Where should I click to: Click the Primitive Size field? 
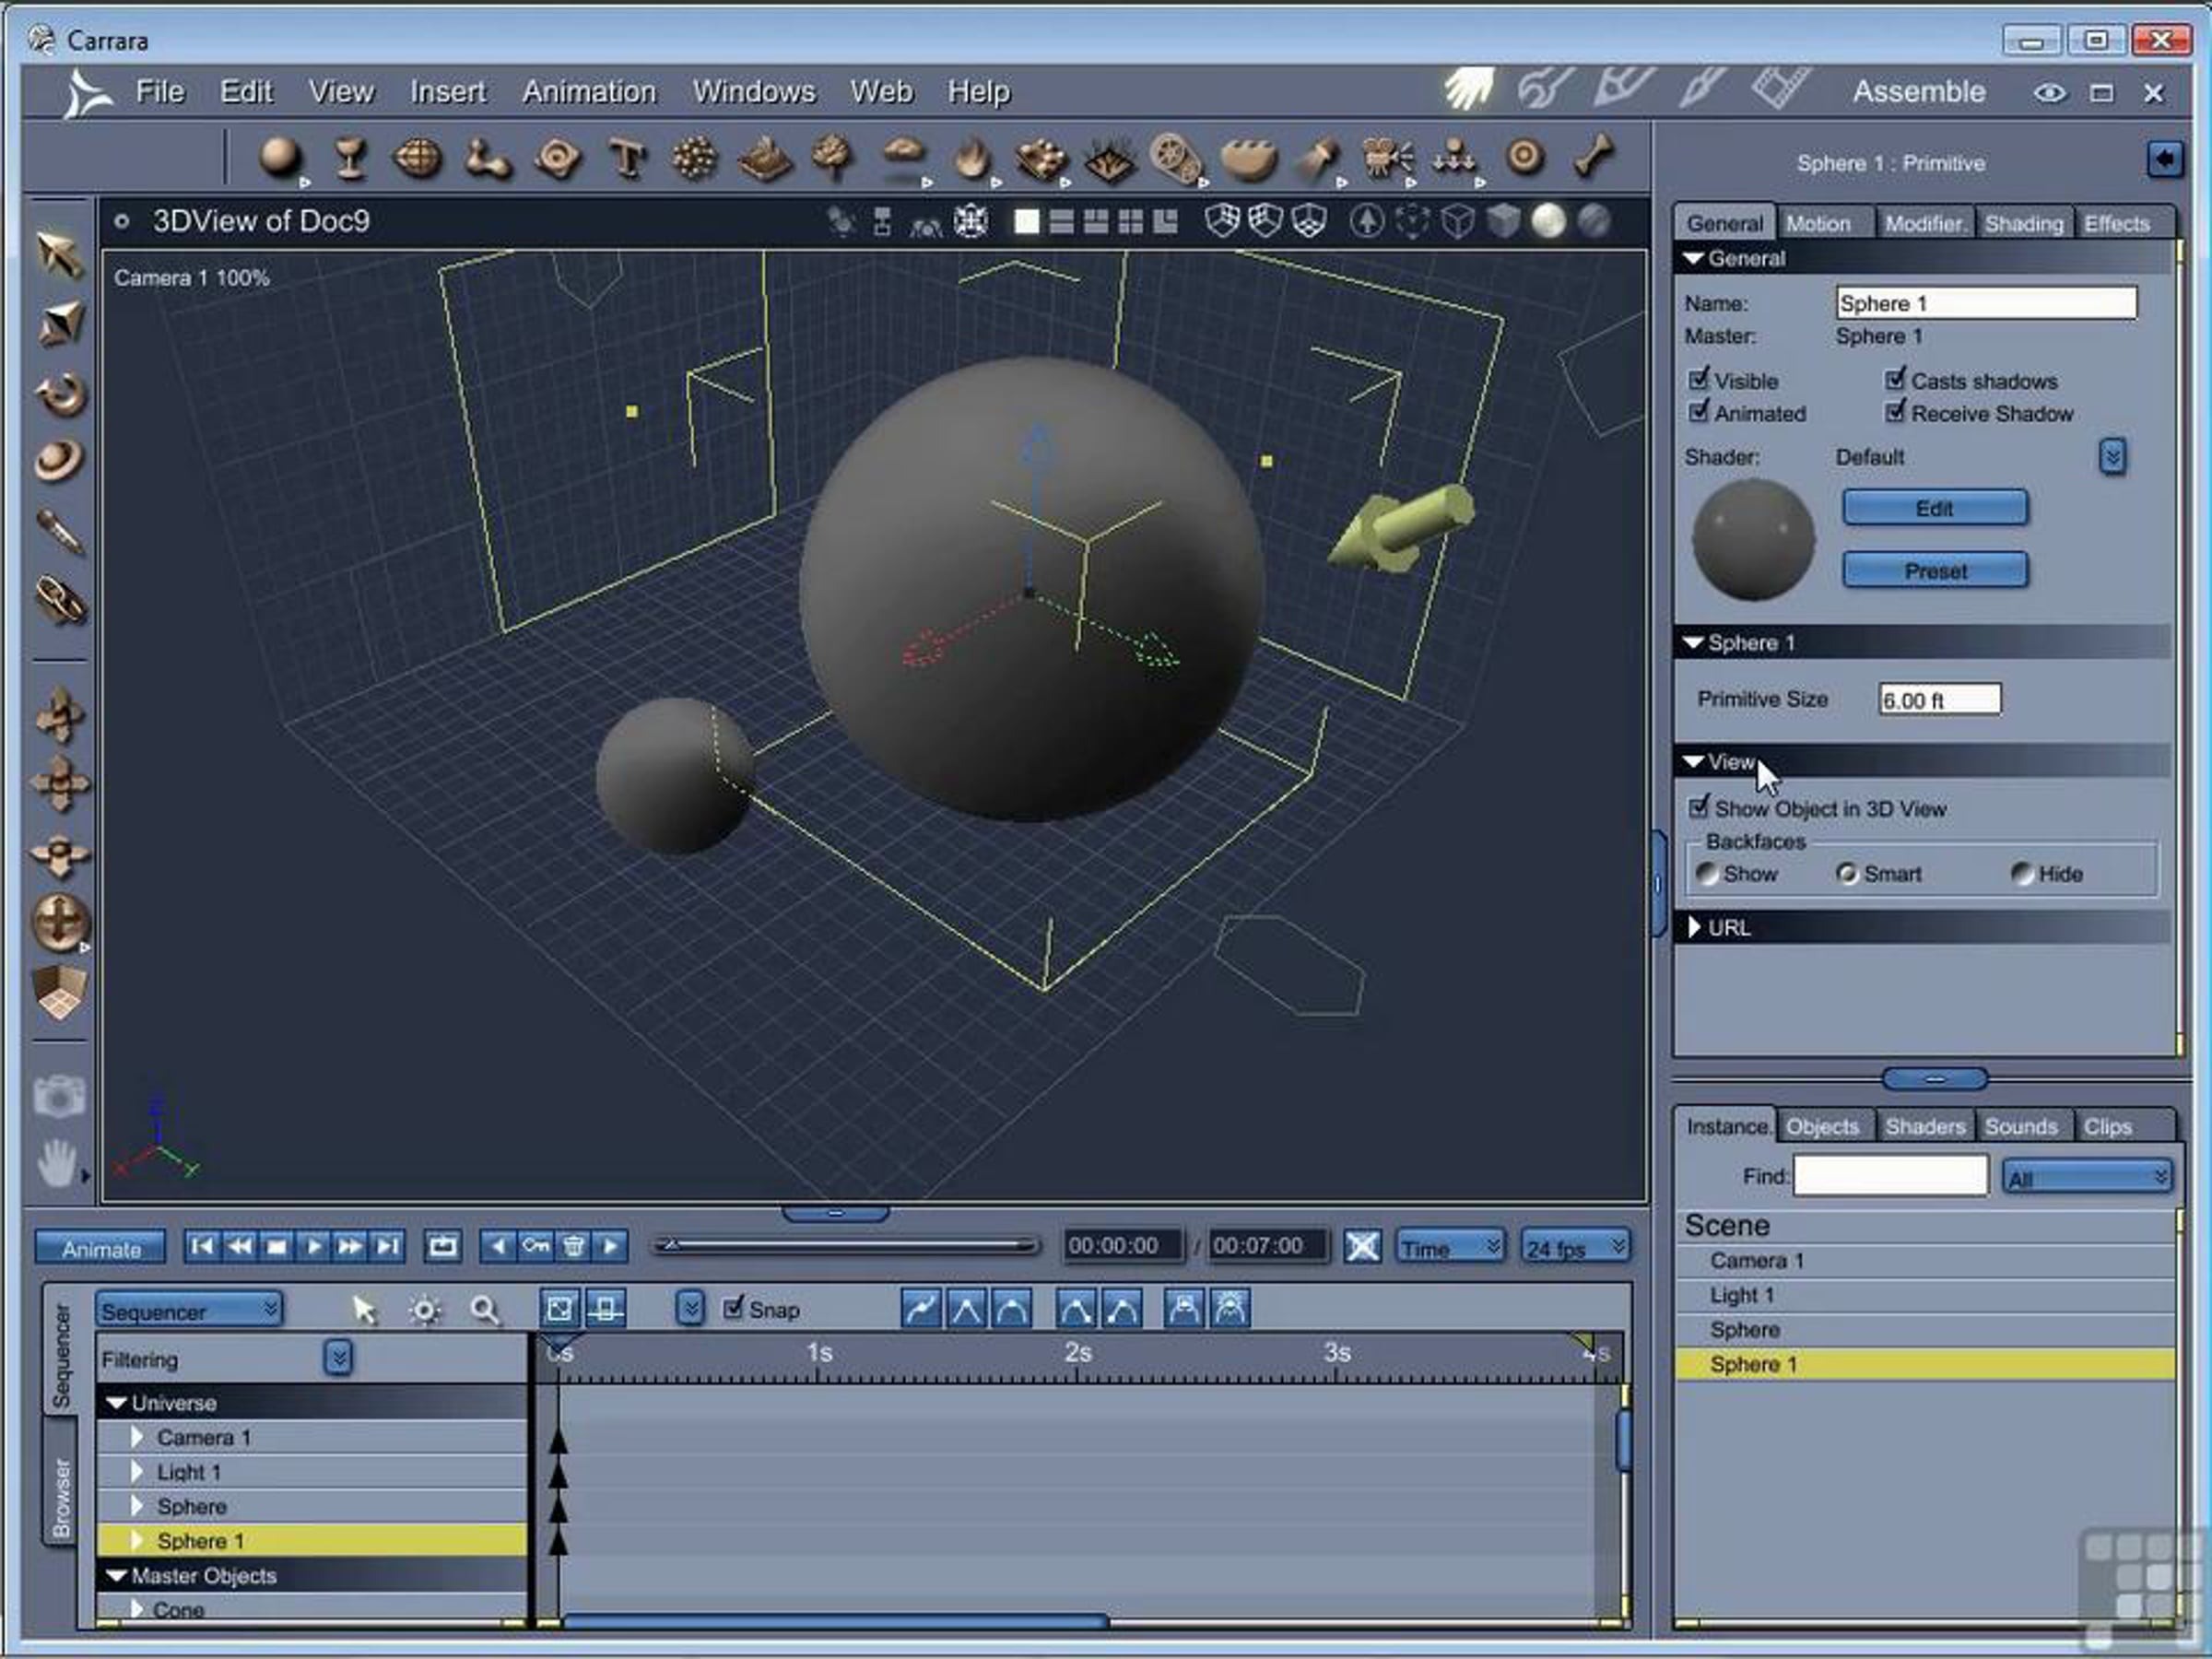click(x=1939, y=699)
